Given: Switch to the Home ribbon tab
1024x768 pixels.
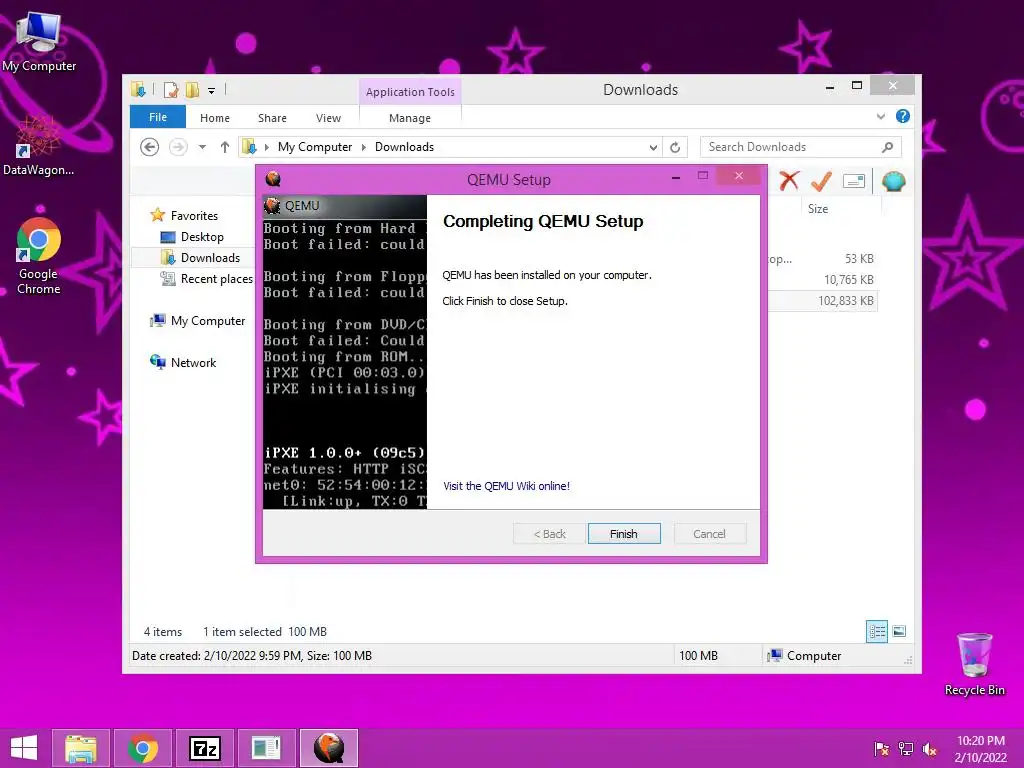Looking at the screenshot, I should point(215,118).
